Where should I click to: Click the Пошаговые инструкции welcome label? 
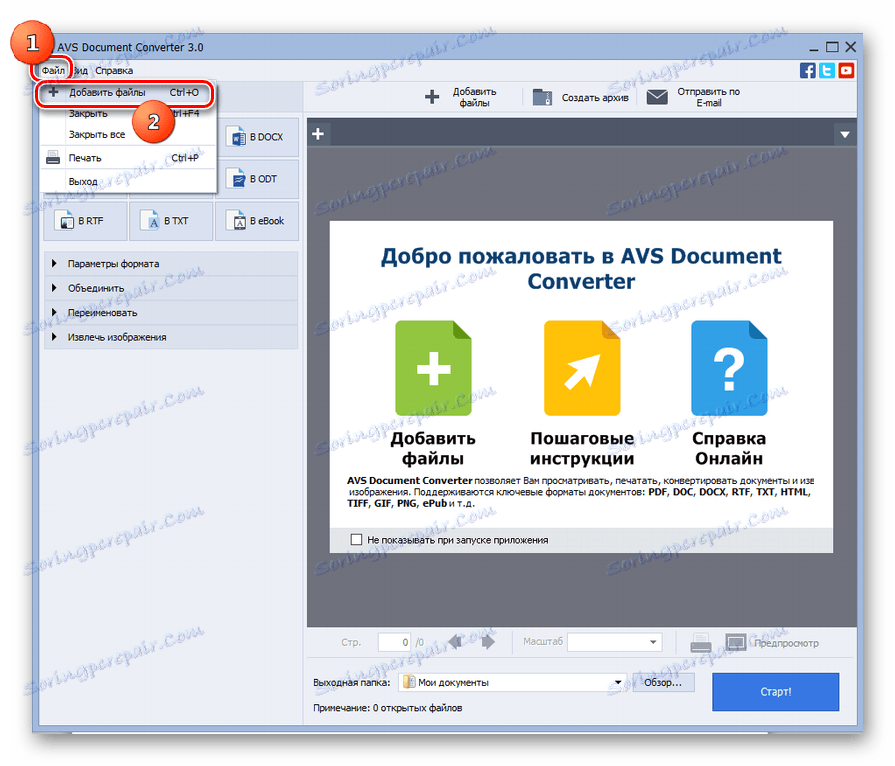[582, 449]
